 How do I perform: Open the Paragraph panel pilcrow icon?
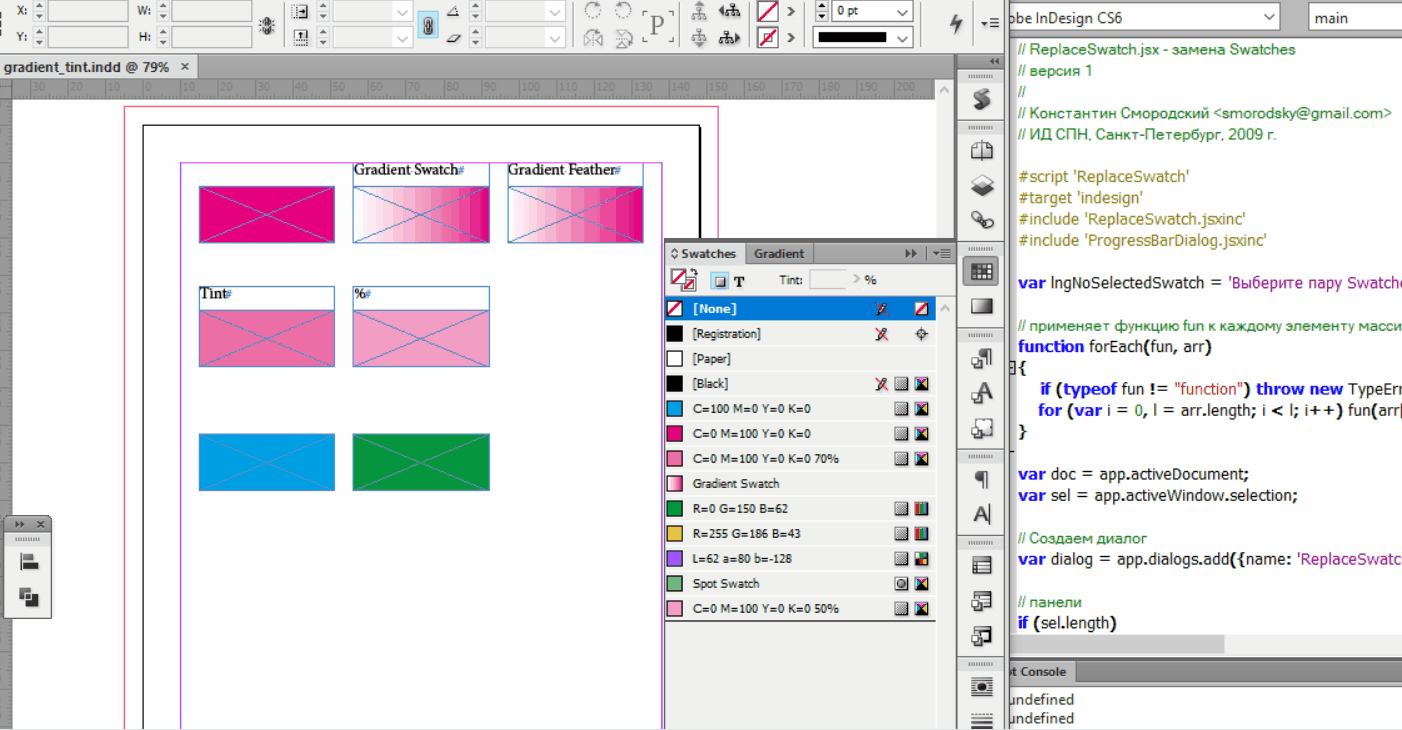click(981, 479)
